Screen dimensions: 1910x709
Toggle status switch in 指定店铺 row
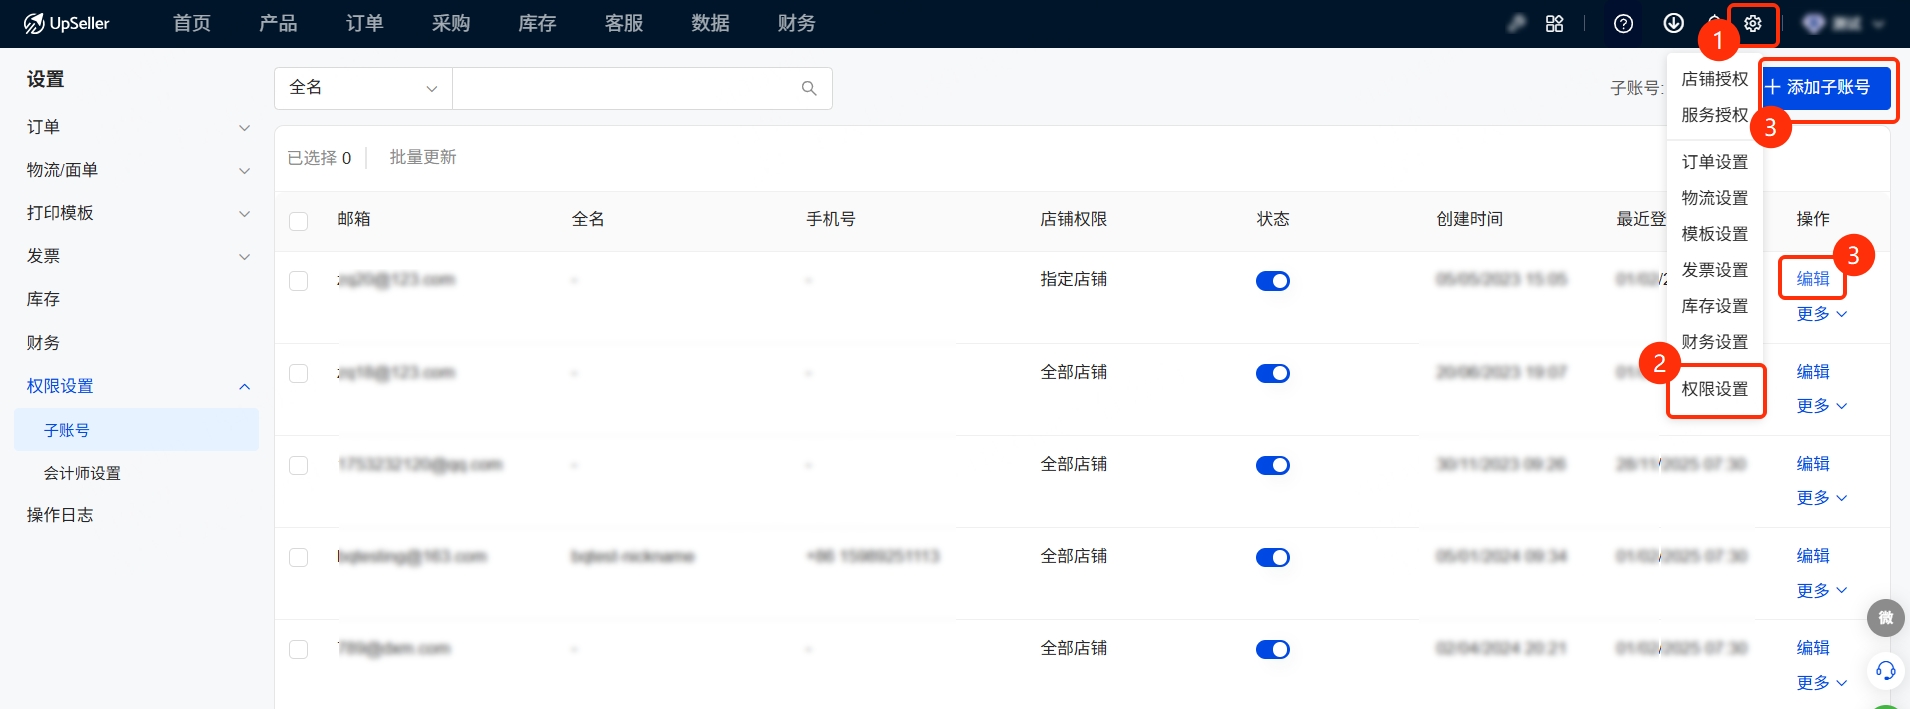pyautogui.click(x=1272, y=281)
